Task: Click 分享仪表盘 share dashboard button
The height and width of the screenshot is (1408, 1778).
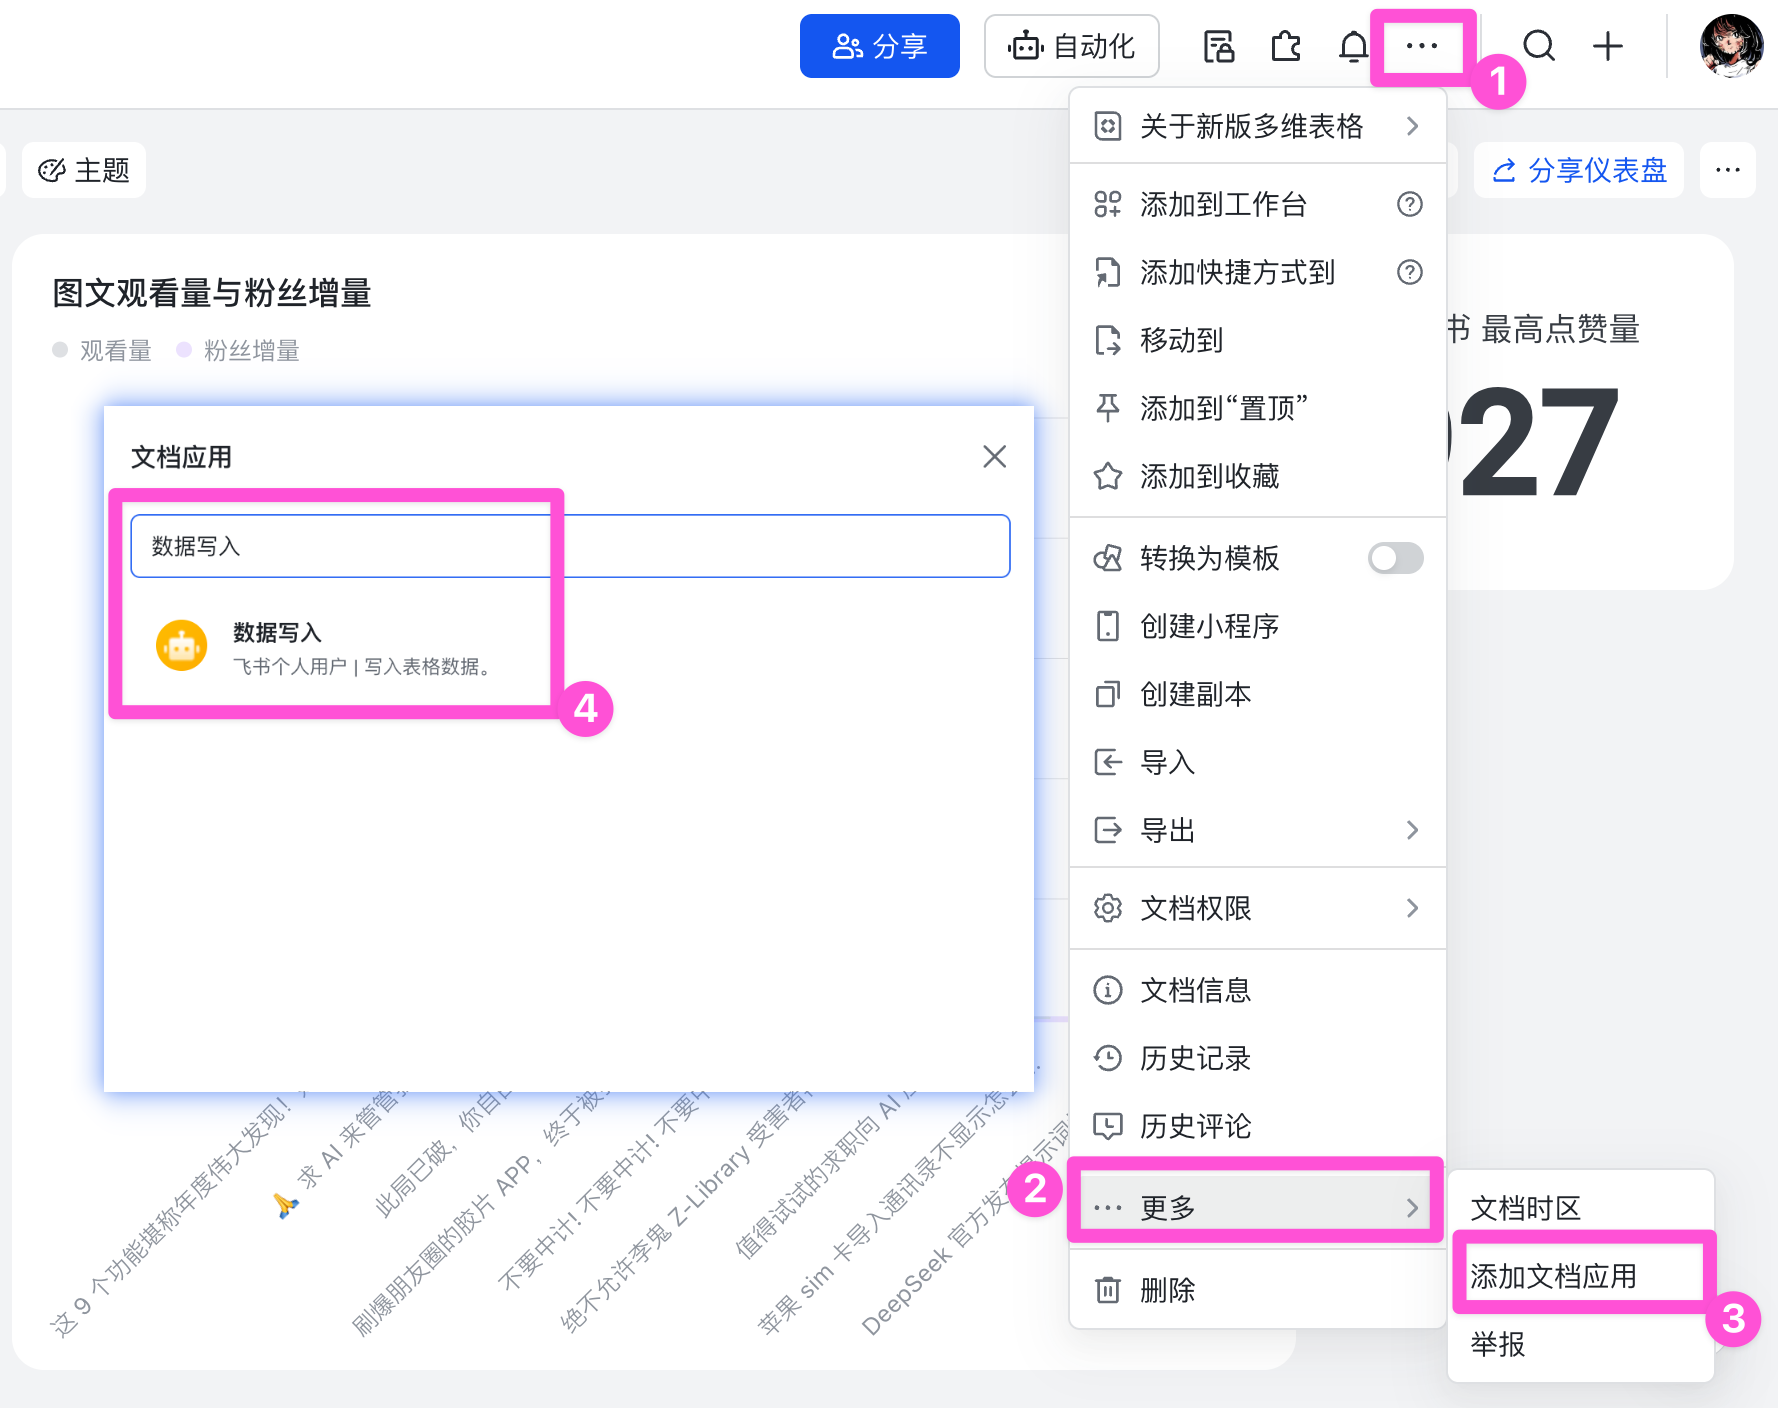Action: pyautogui.click(x=1579, y=170)
